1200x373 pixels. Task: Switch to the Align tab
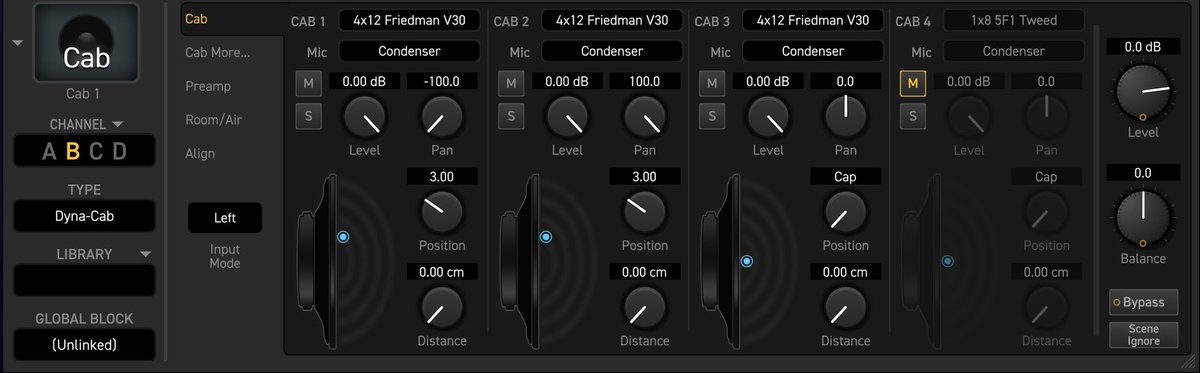point(200,154)
